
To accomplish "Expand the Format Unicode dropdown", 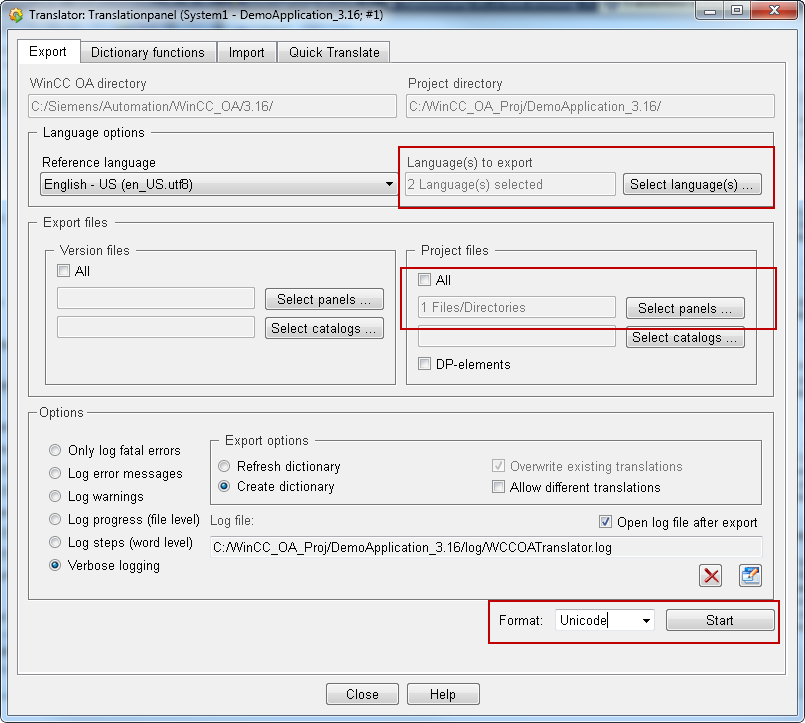I will pyautogui.click(x=646, y=621).
